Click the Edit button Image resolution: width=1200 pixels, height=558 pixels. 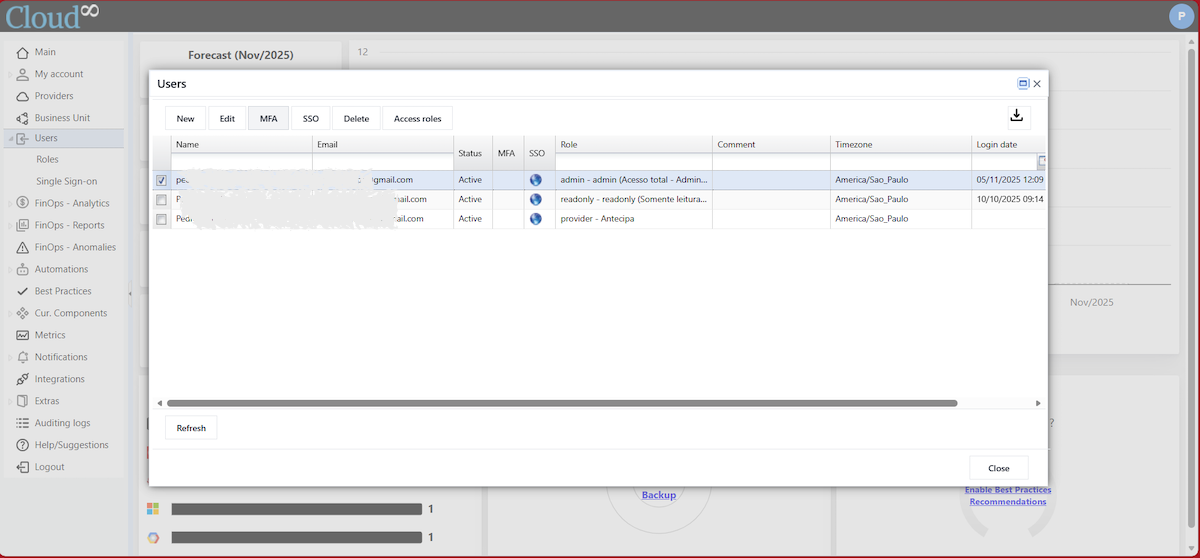[227, 118]
